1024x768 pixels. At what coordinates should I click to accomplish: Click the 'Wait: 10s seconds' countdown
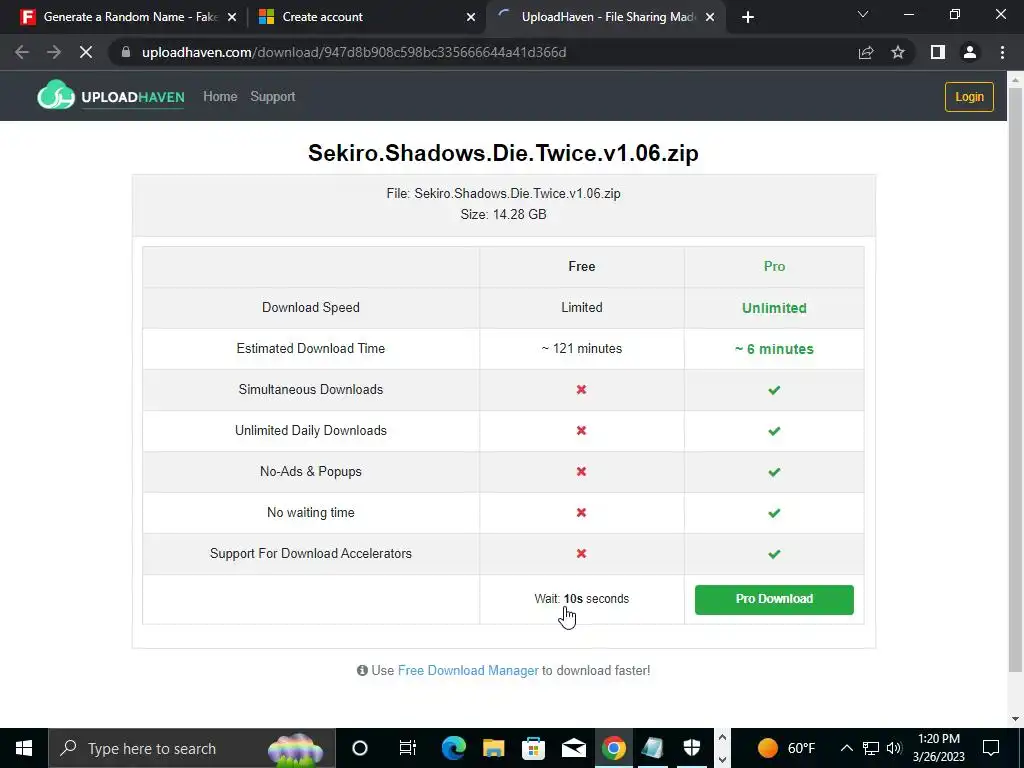tap(581, 599)
